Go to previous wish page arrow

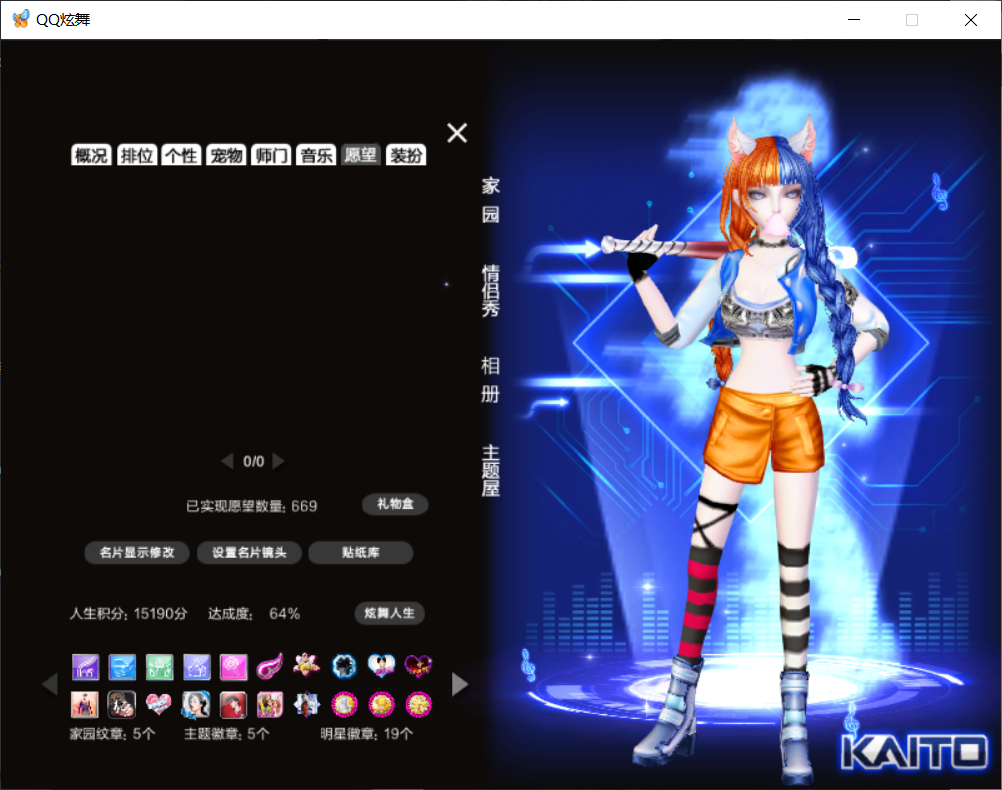point(227,461)
